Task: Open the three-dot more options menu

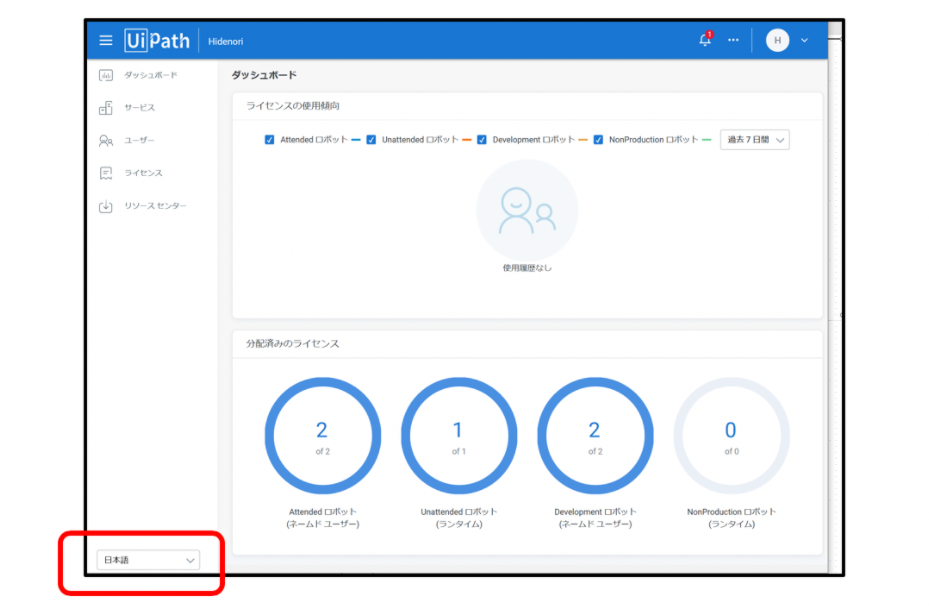Action: [x=733, y=40]
